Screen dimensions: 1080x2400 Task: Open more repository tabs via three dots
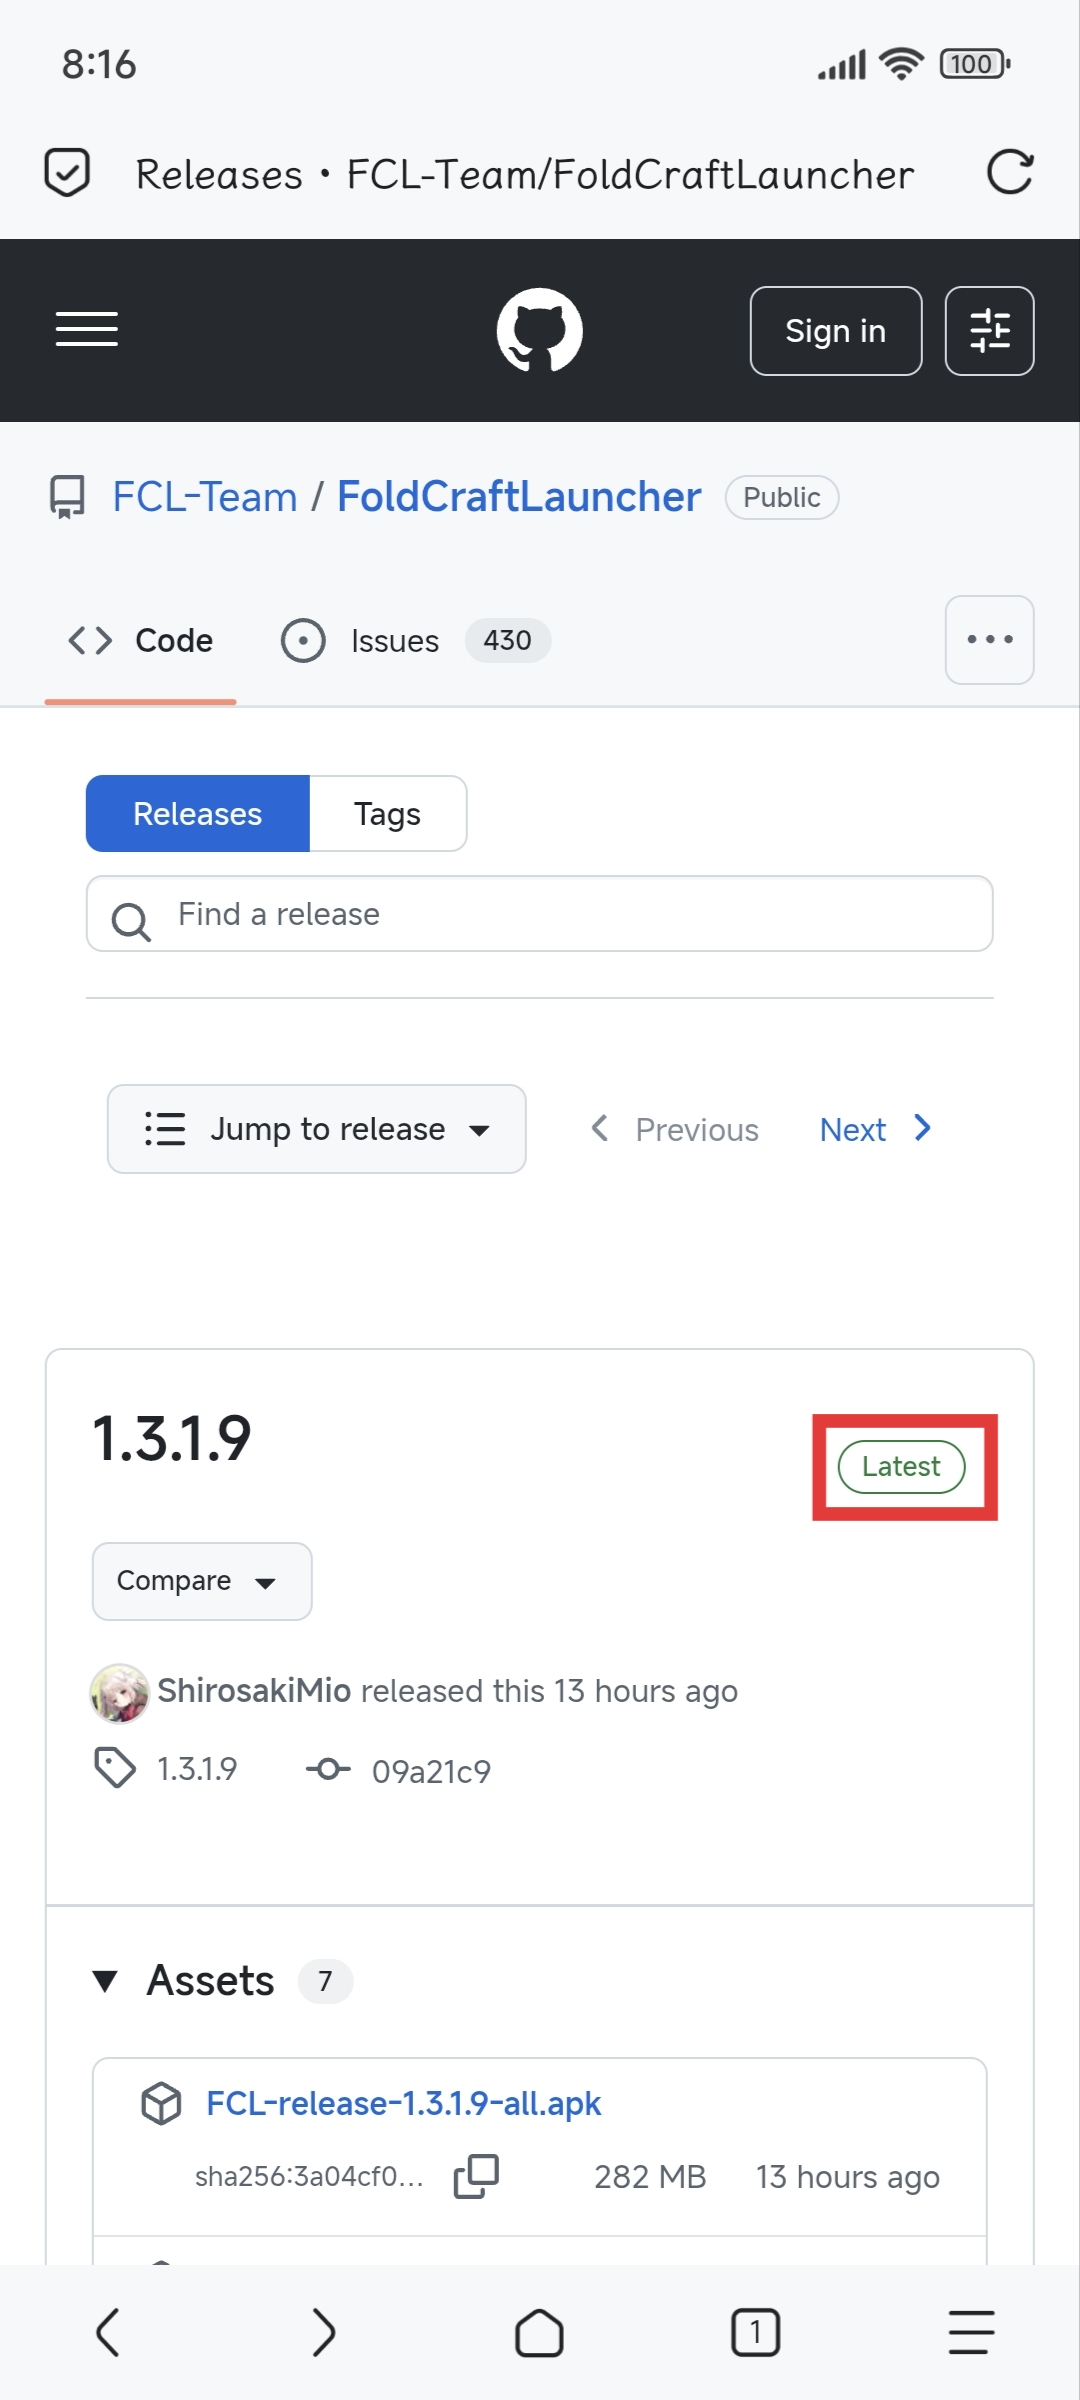click(x=990, y=640)
